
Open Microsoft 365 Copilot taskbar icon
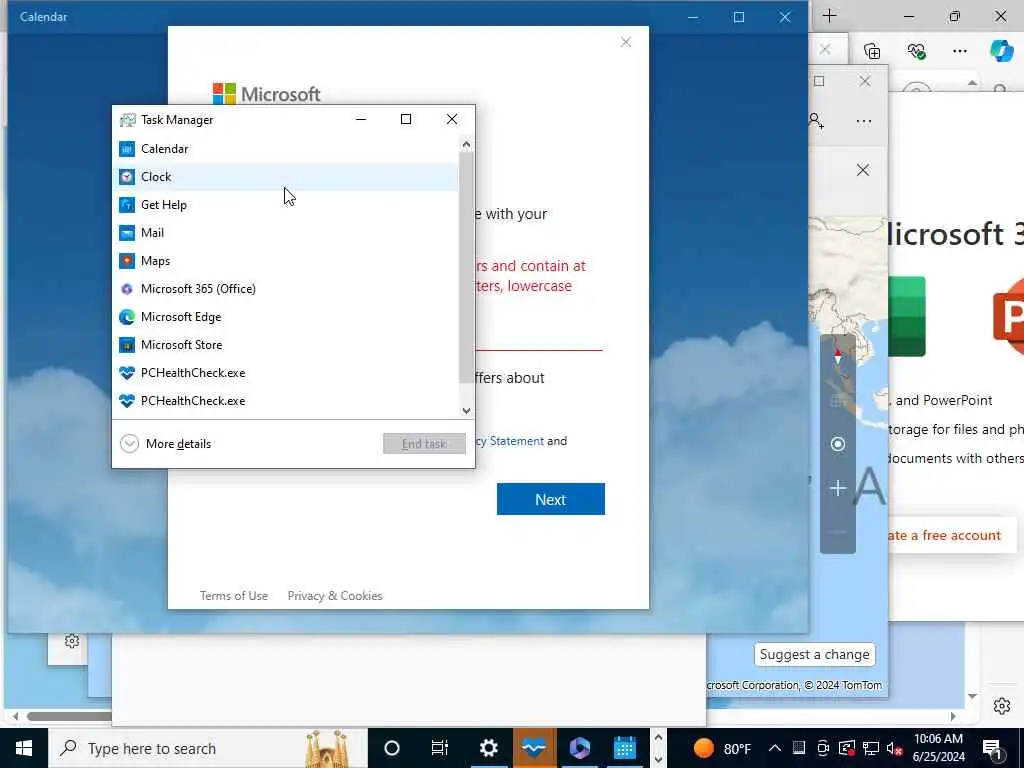(x=579, y=748)
